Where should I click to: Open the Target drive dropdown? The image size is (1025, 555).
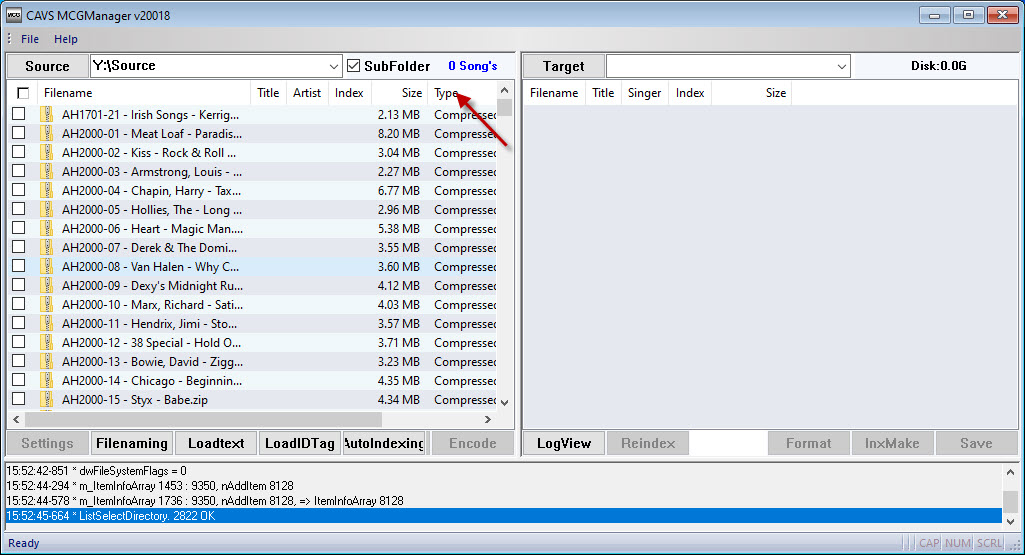(x=841, y=66)
